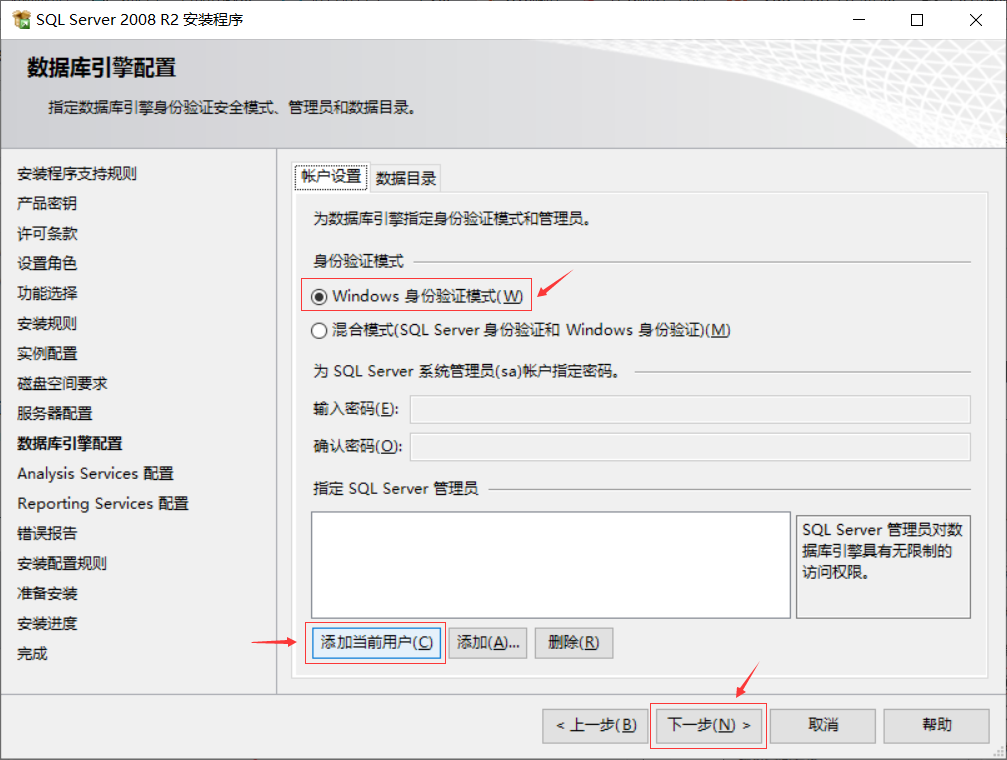The image size is (1007, 760).
Task: Click the SQL Server administrators list box
Action: coord(551,565)
